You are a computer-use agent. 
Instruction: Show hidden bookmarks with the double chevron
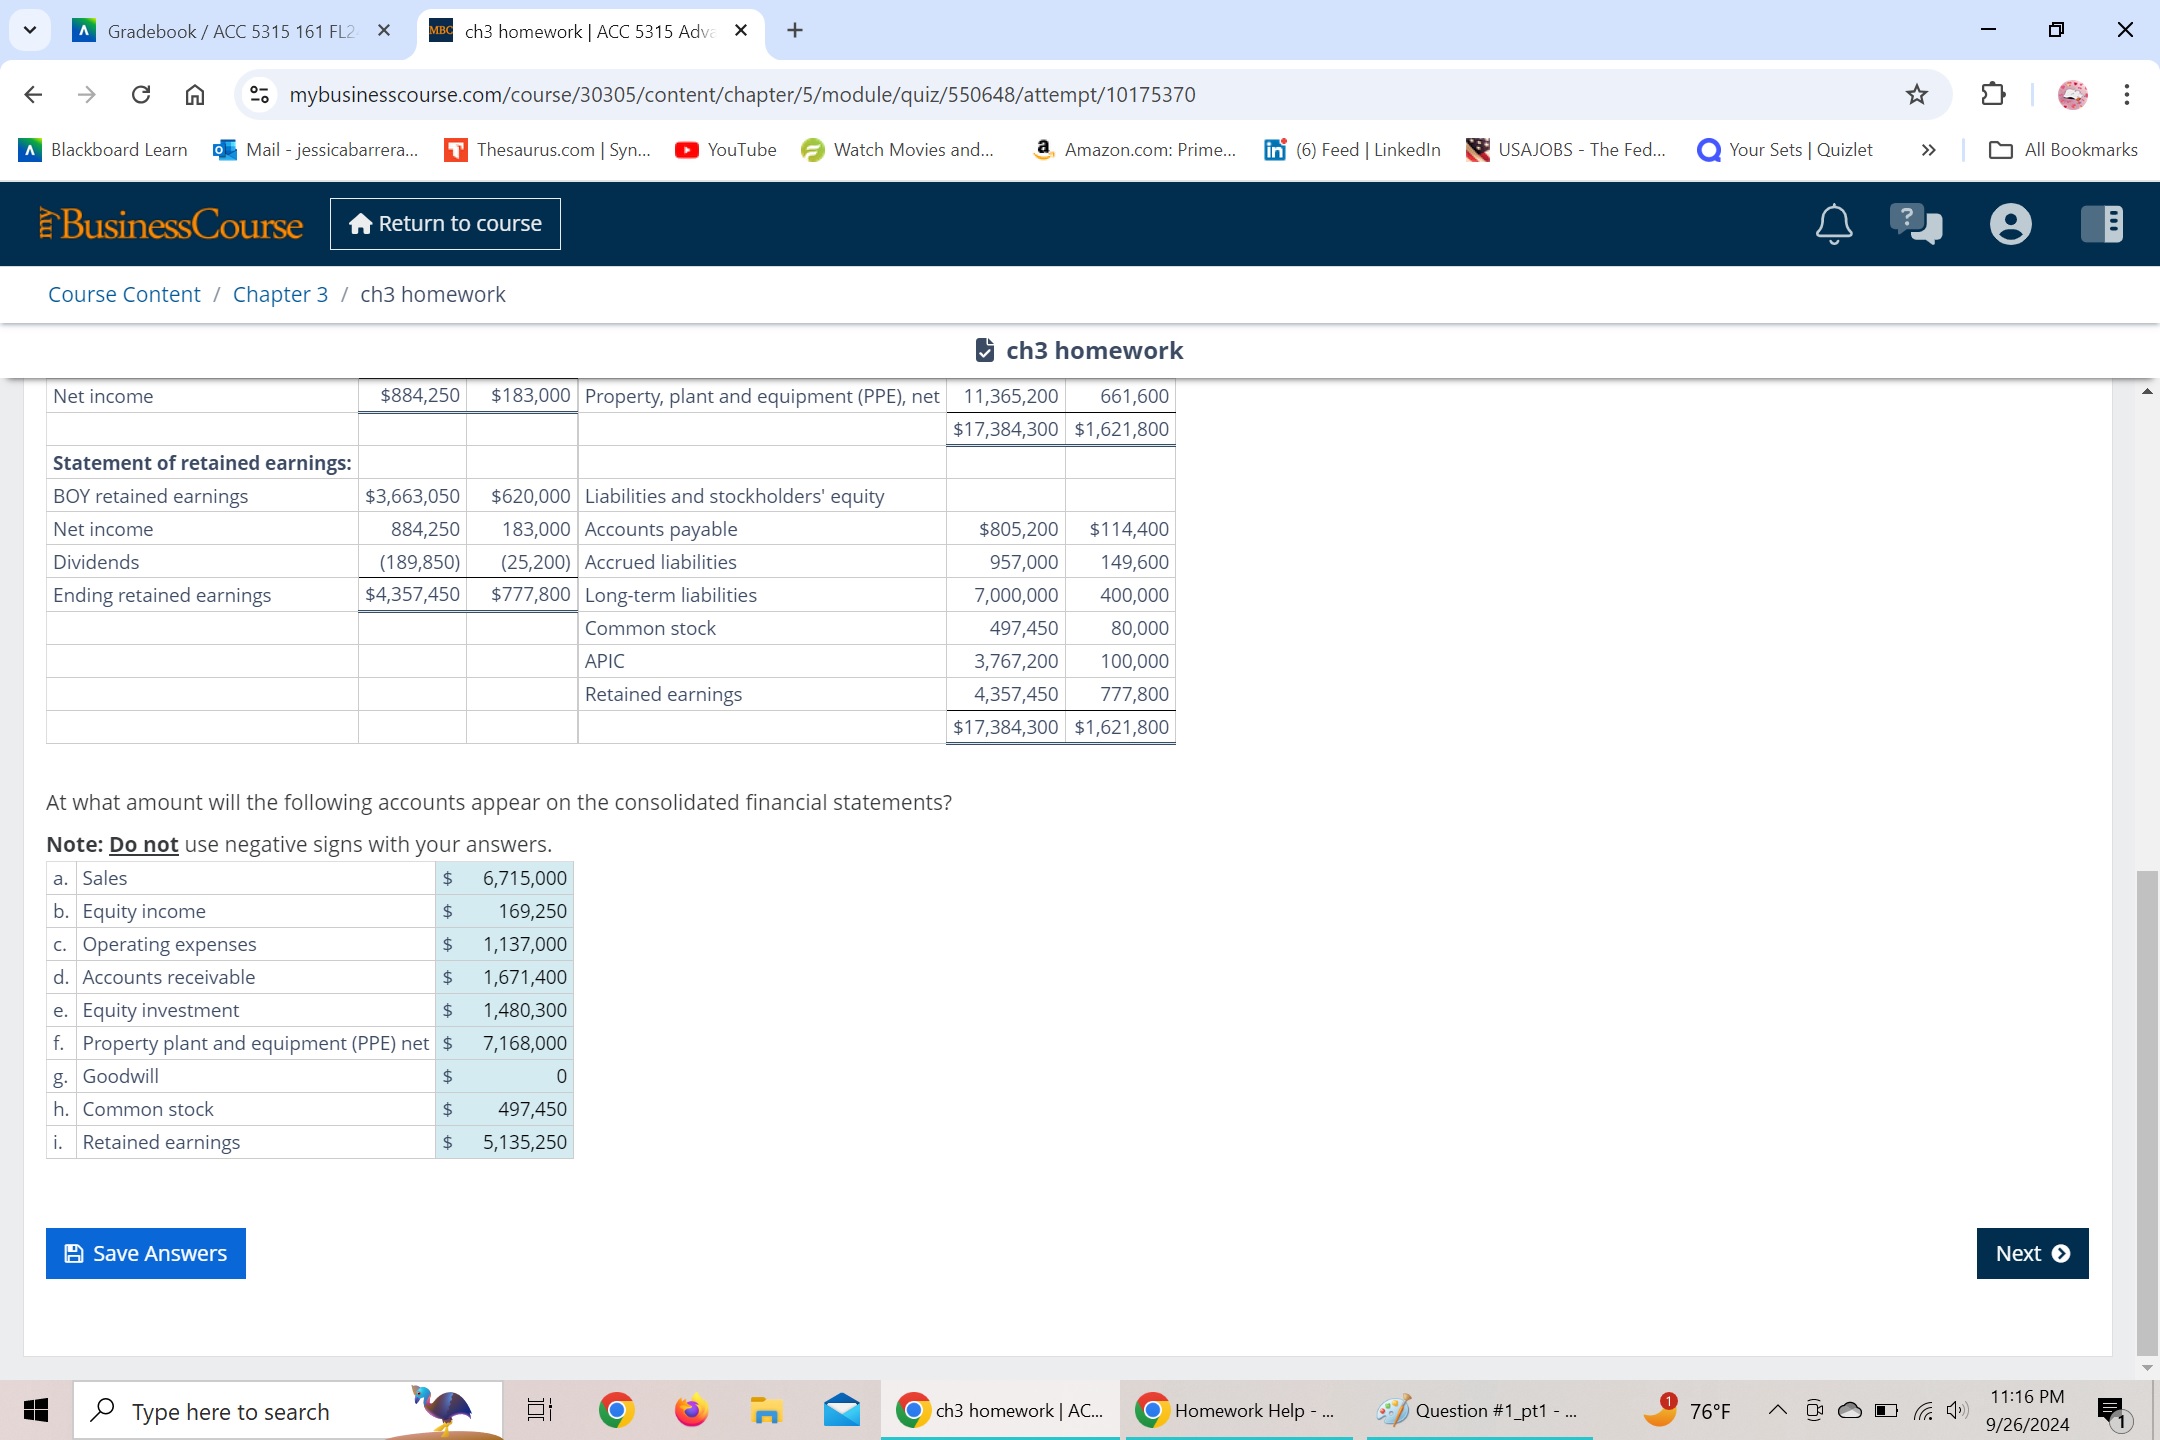coord(1926,149)
